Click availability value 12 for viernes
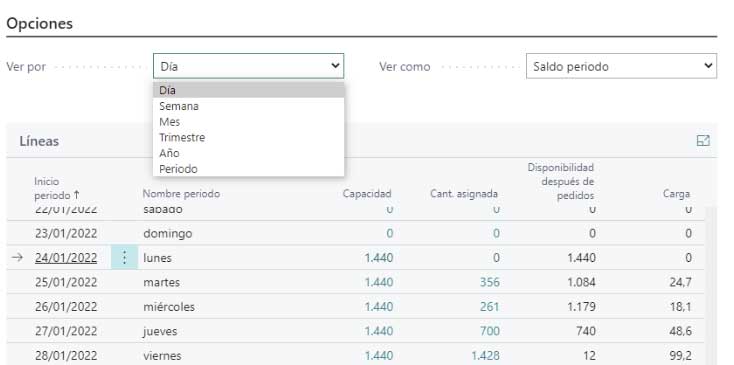 click(x=590, y=356)
